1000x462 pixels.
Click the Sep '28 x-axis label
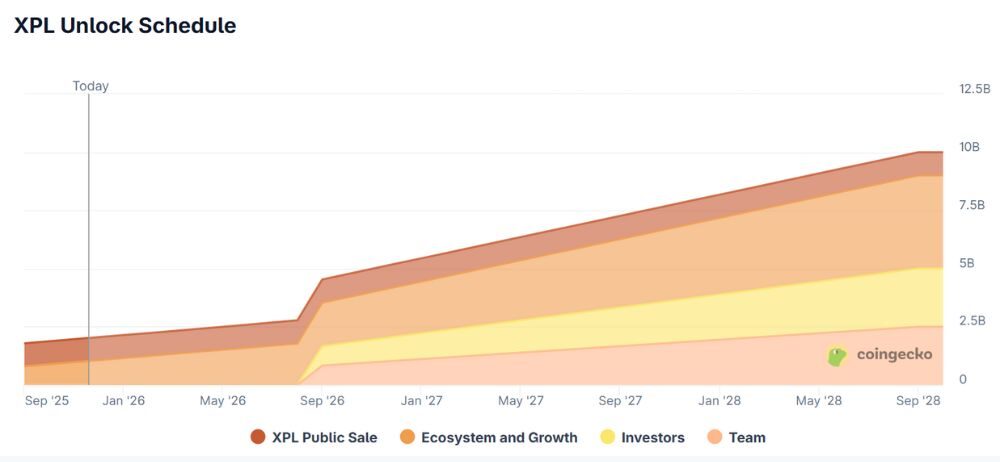click(914, 401)
